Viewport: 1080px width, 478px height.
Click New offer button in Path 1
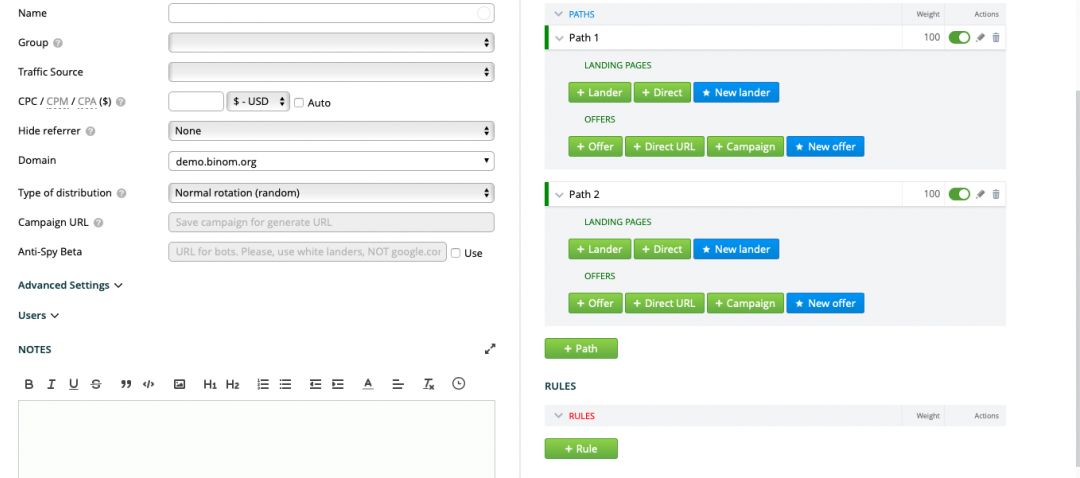pos(825,146)
